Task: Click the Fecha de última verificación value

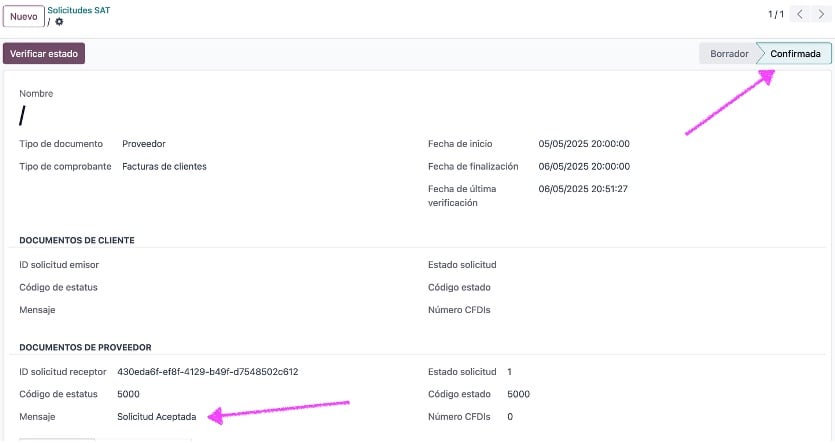Action: 583,188
